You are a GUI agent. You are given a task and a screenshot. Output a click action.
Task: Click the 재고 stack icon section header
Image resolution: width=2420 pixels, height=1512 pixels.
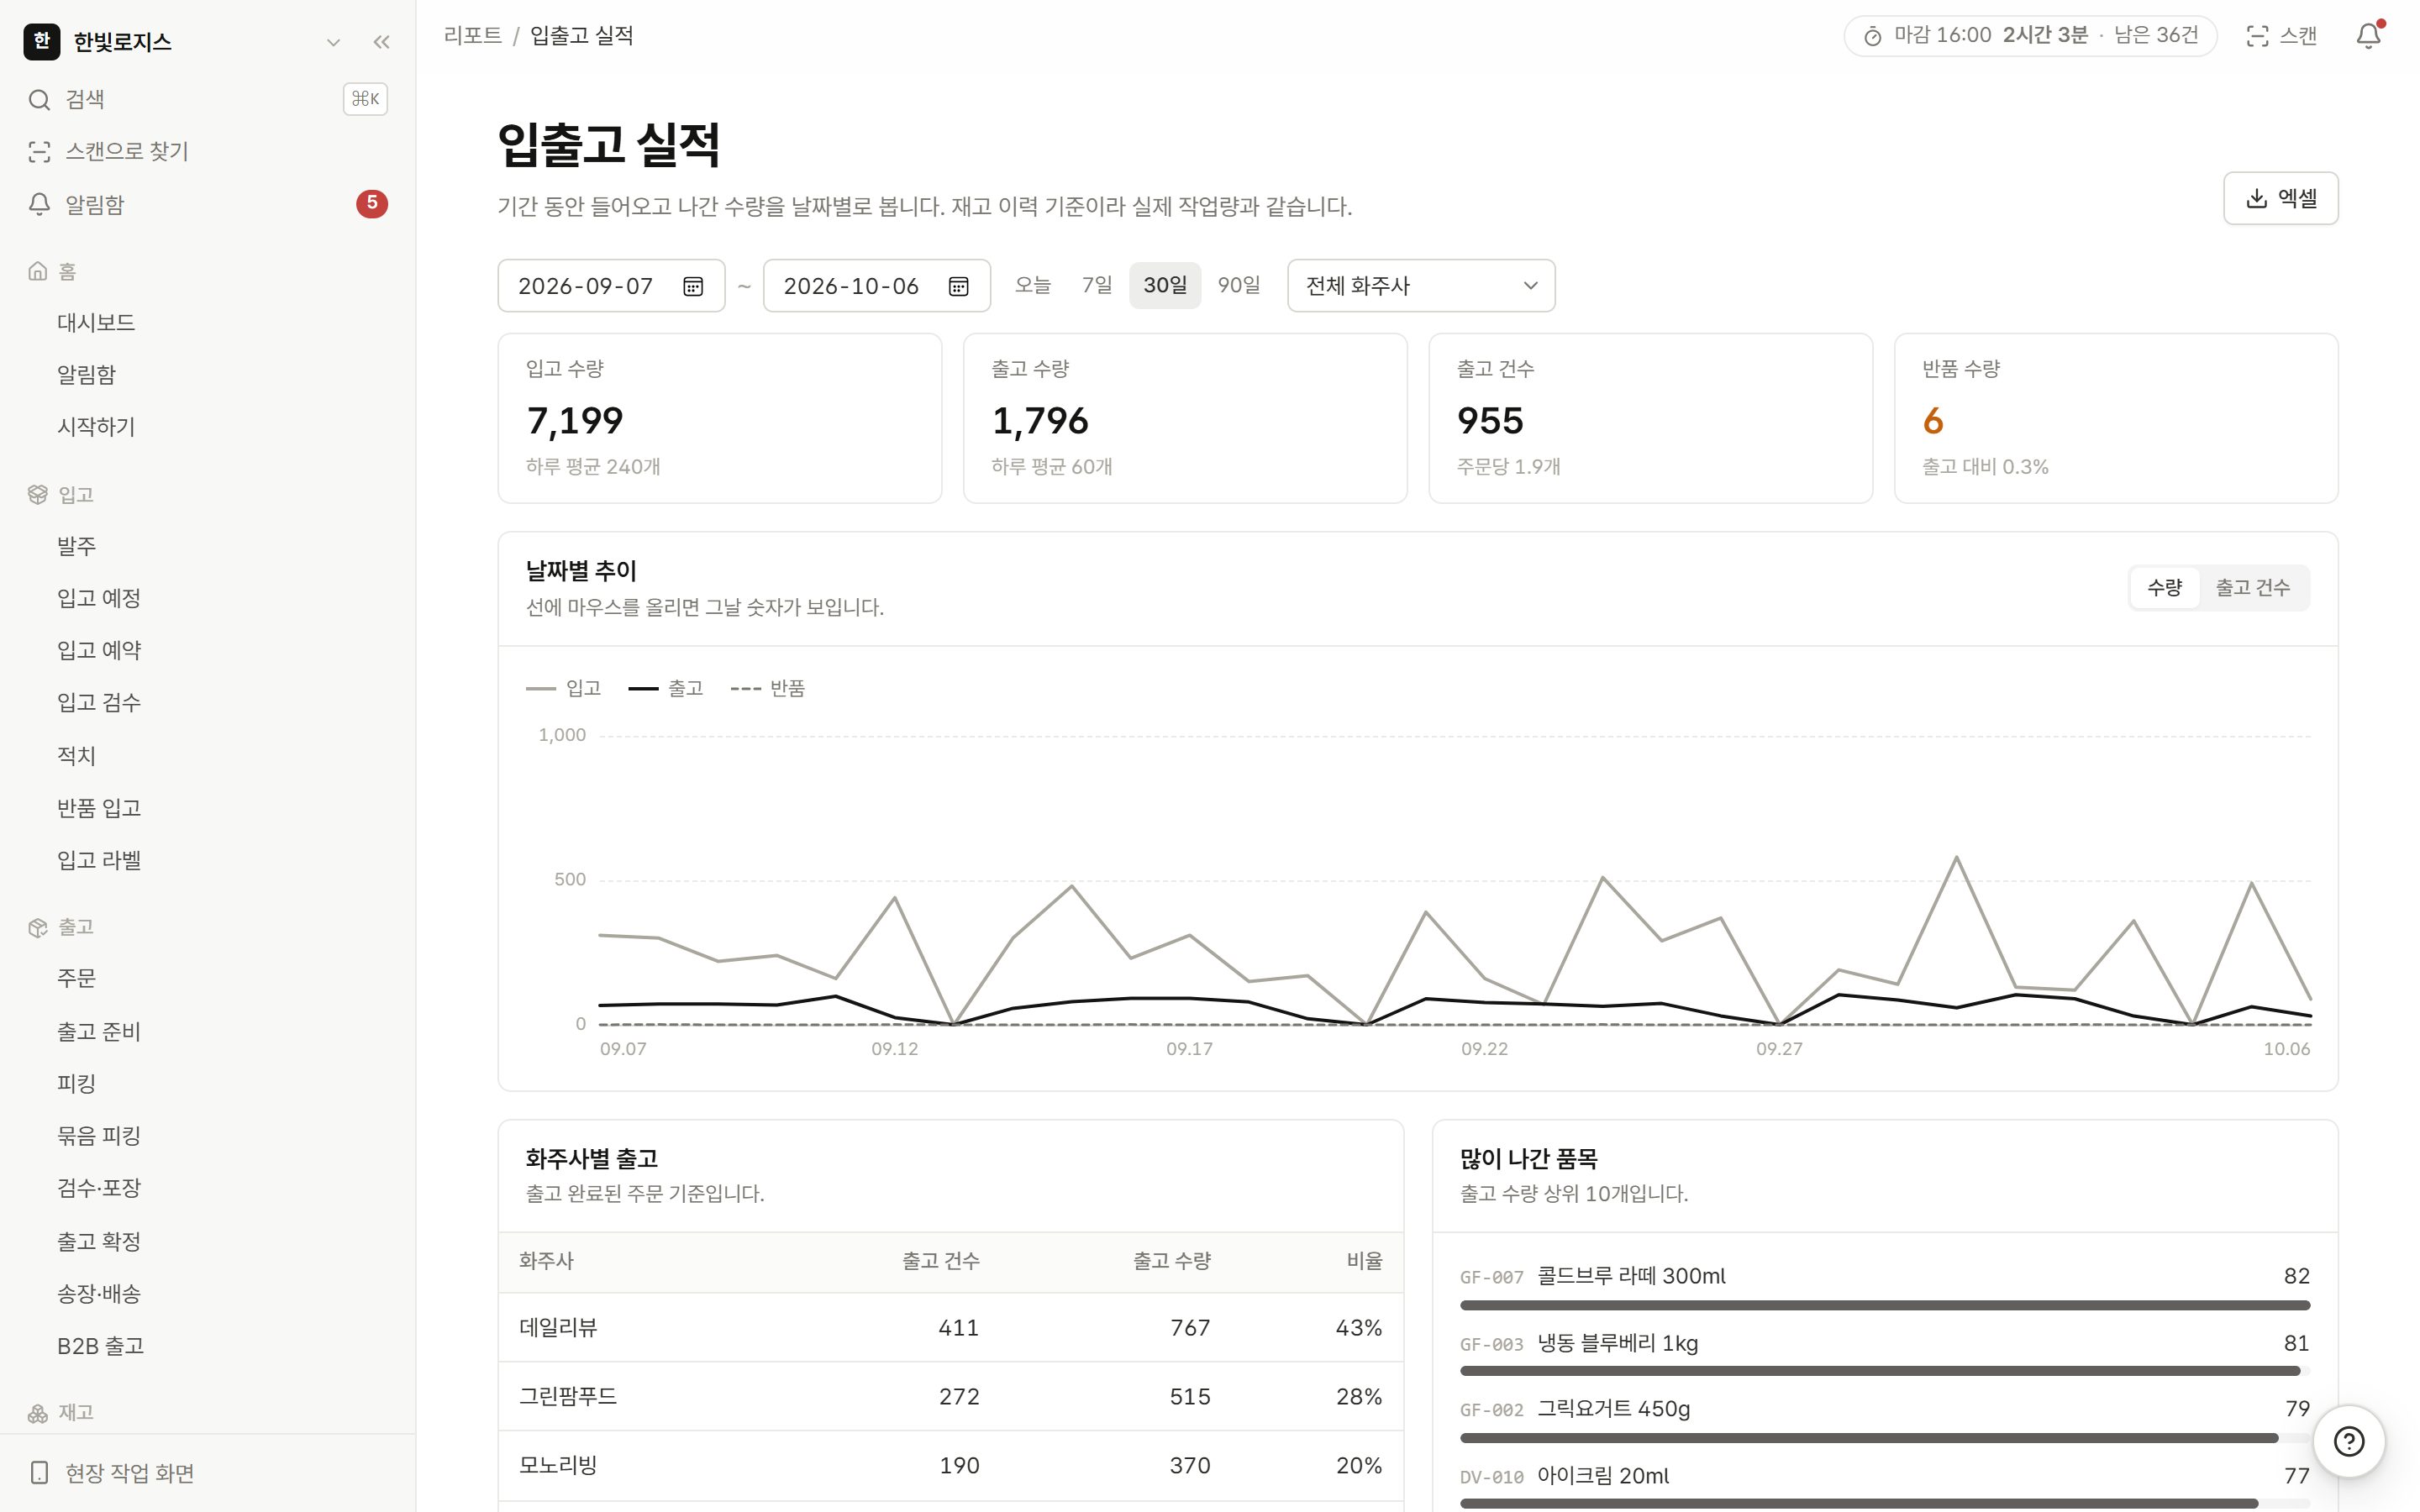(x=38, y=1412)
